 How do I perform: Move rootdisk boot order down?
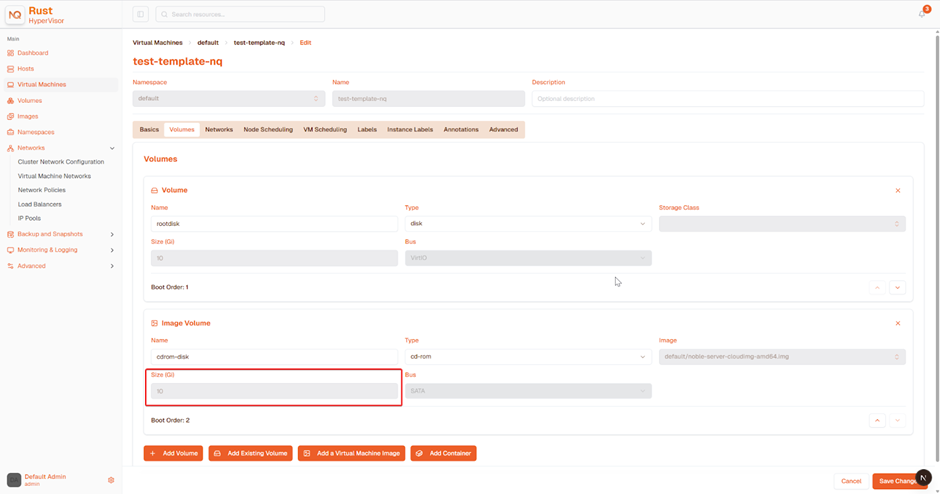click(897, 288)
